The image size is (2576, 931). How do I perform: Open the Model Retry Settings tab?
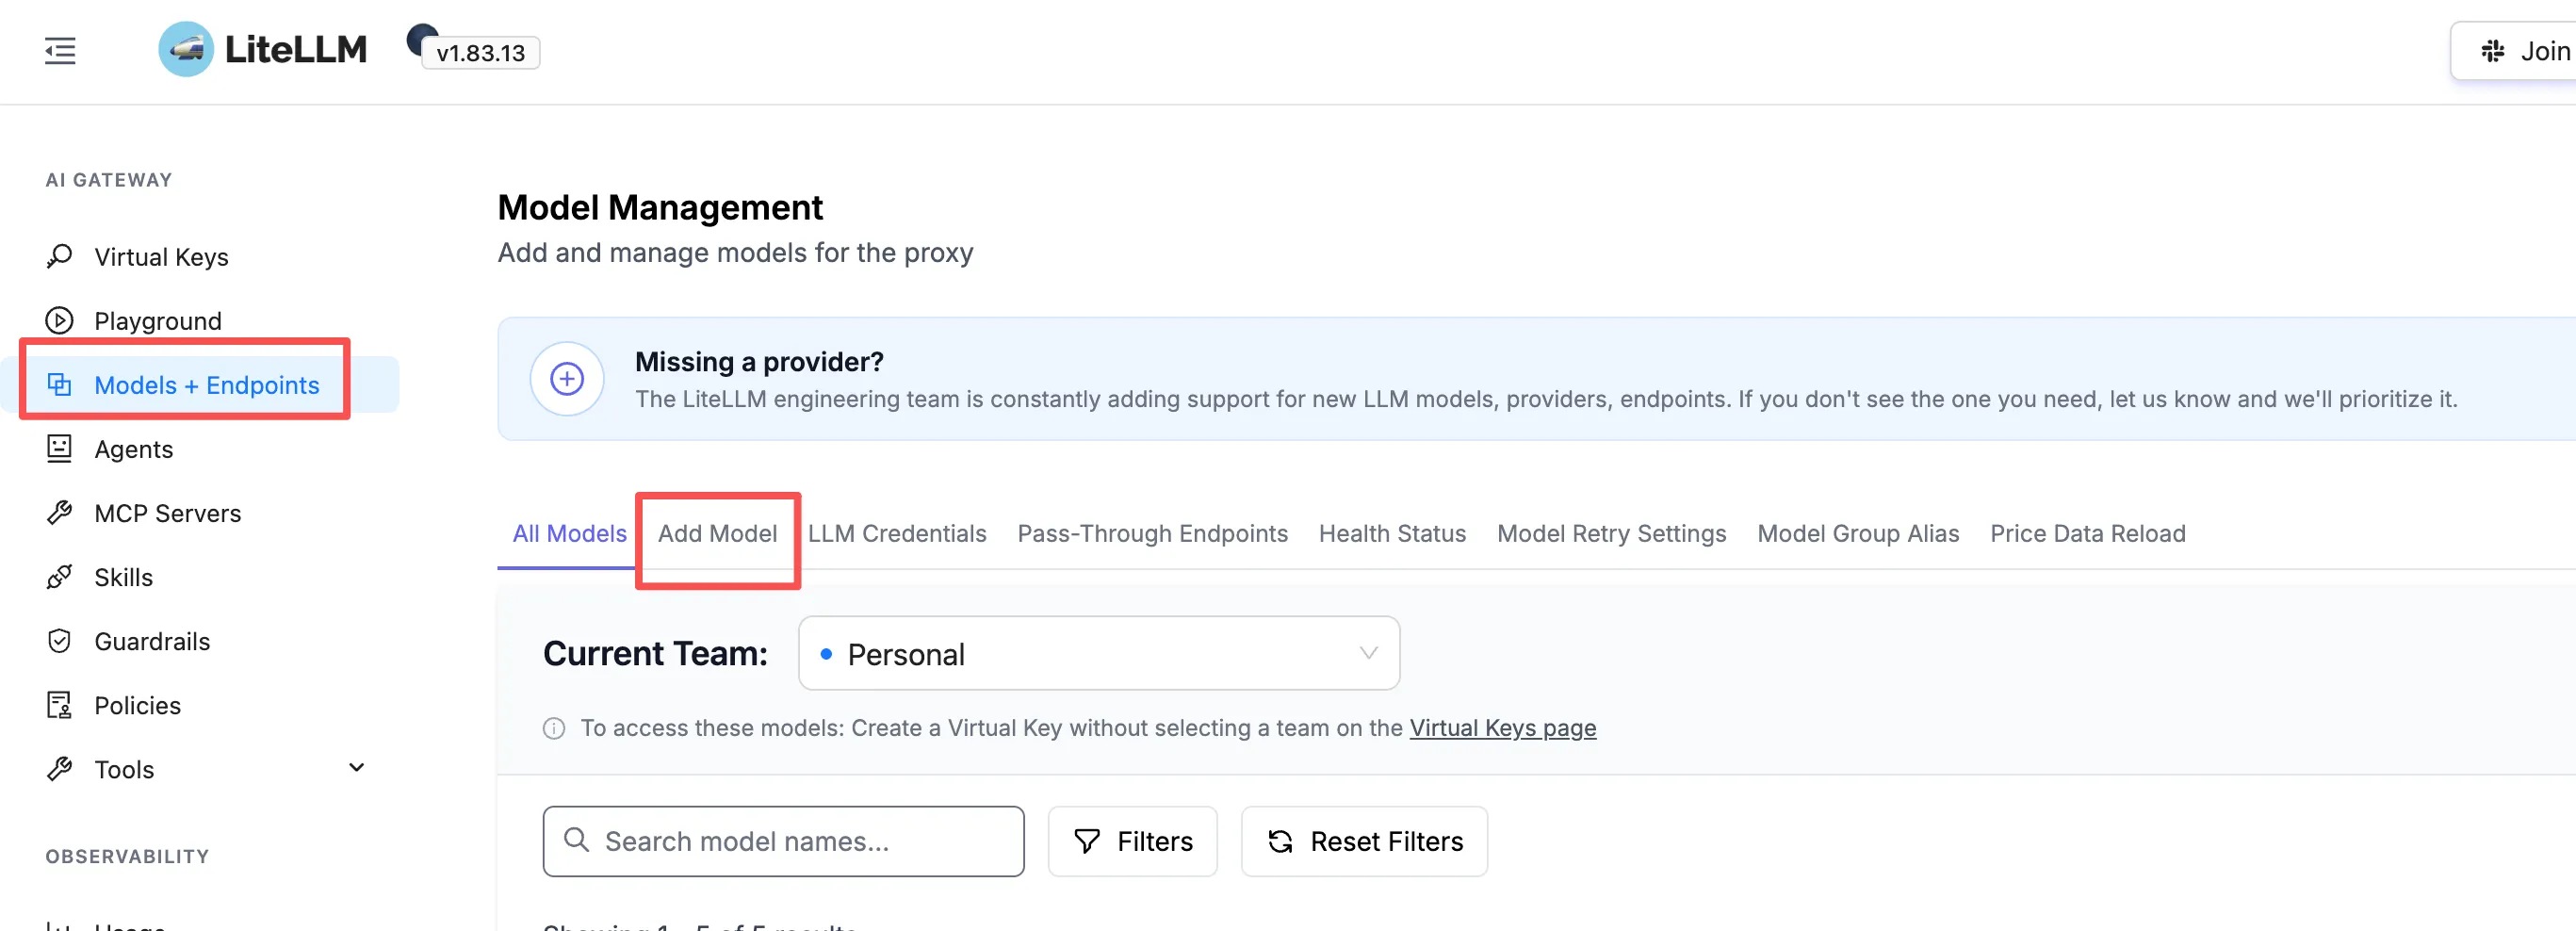[x=1611, y=534]
